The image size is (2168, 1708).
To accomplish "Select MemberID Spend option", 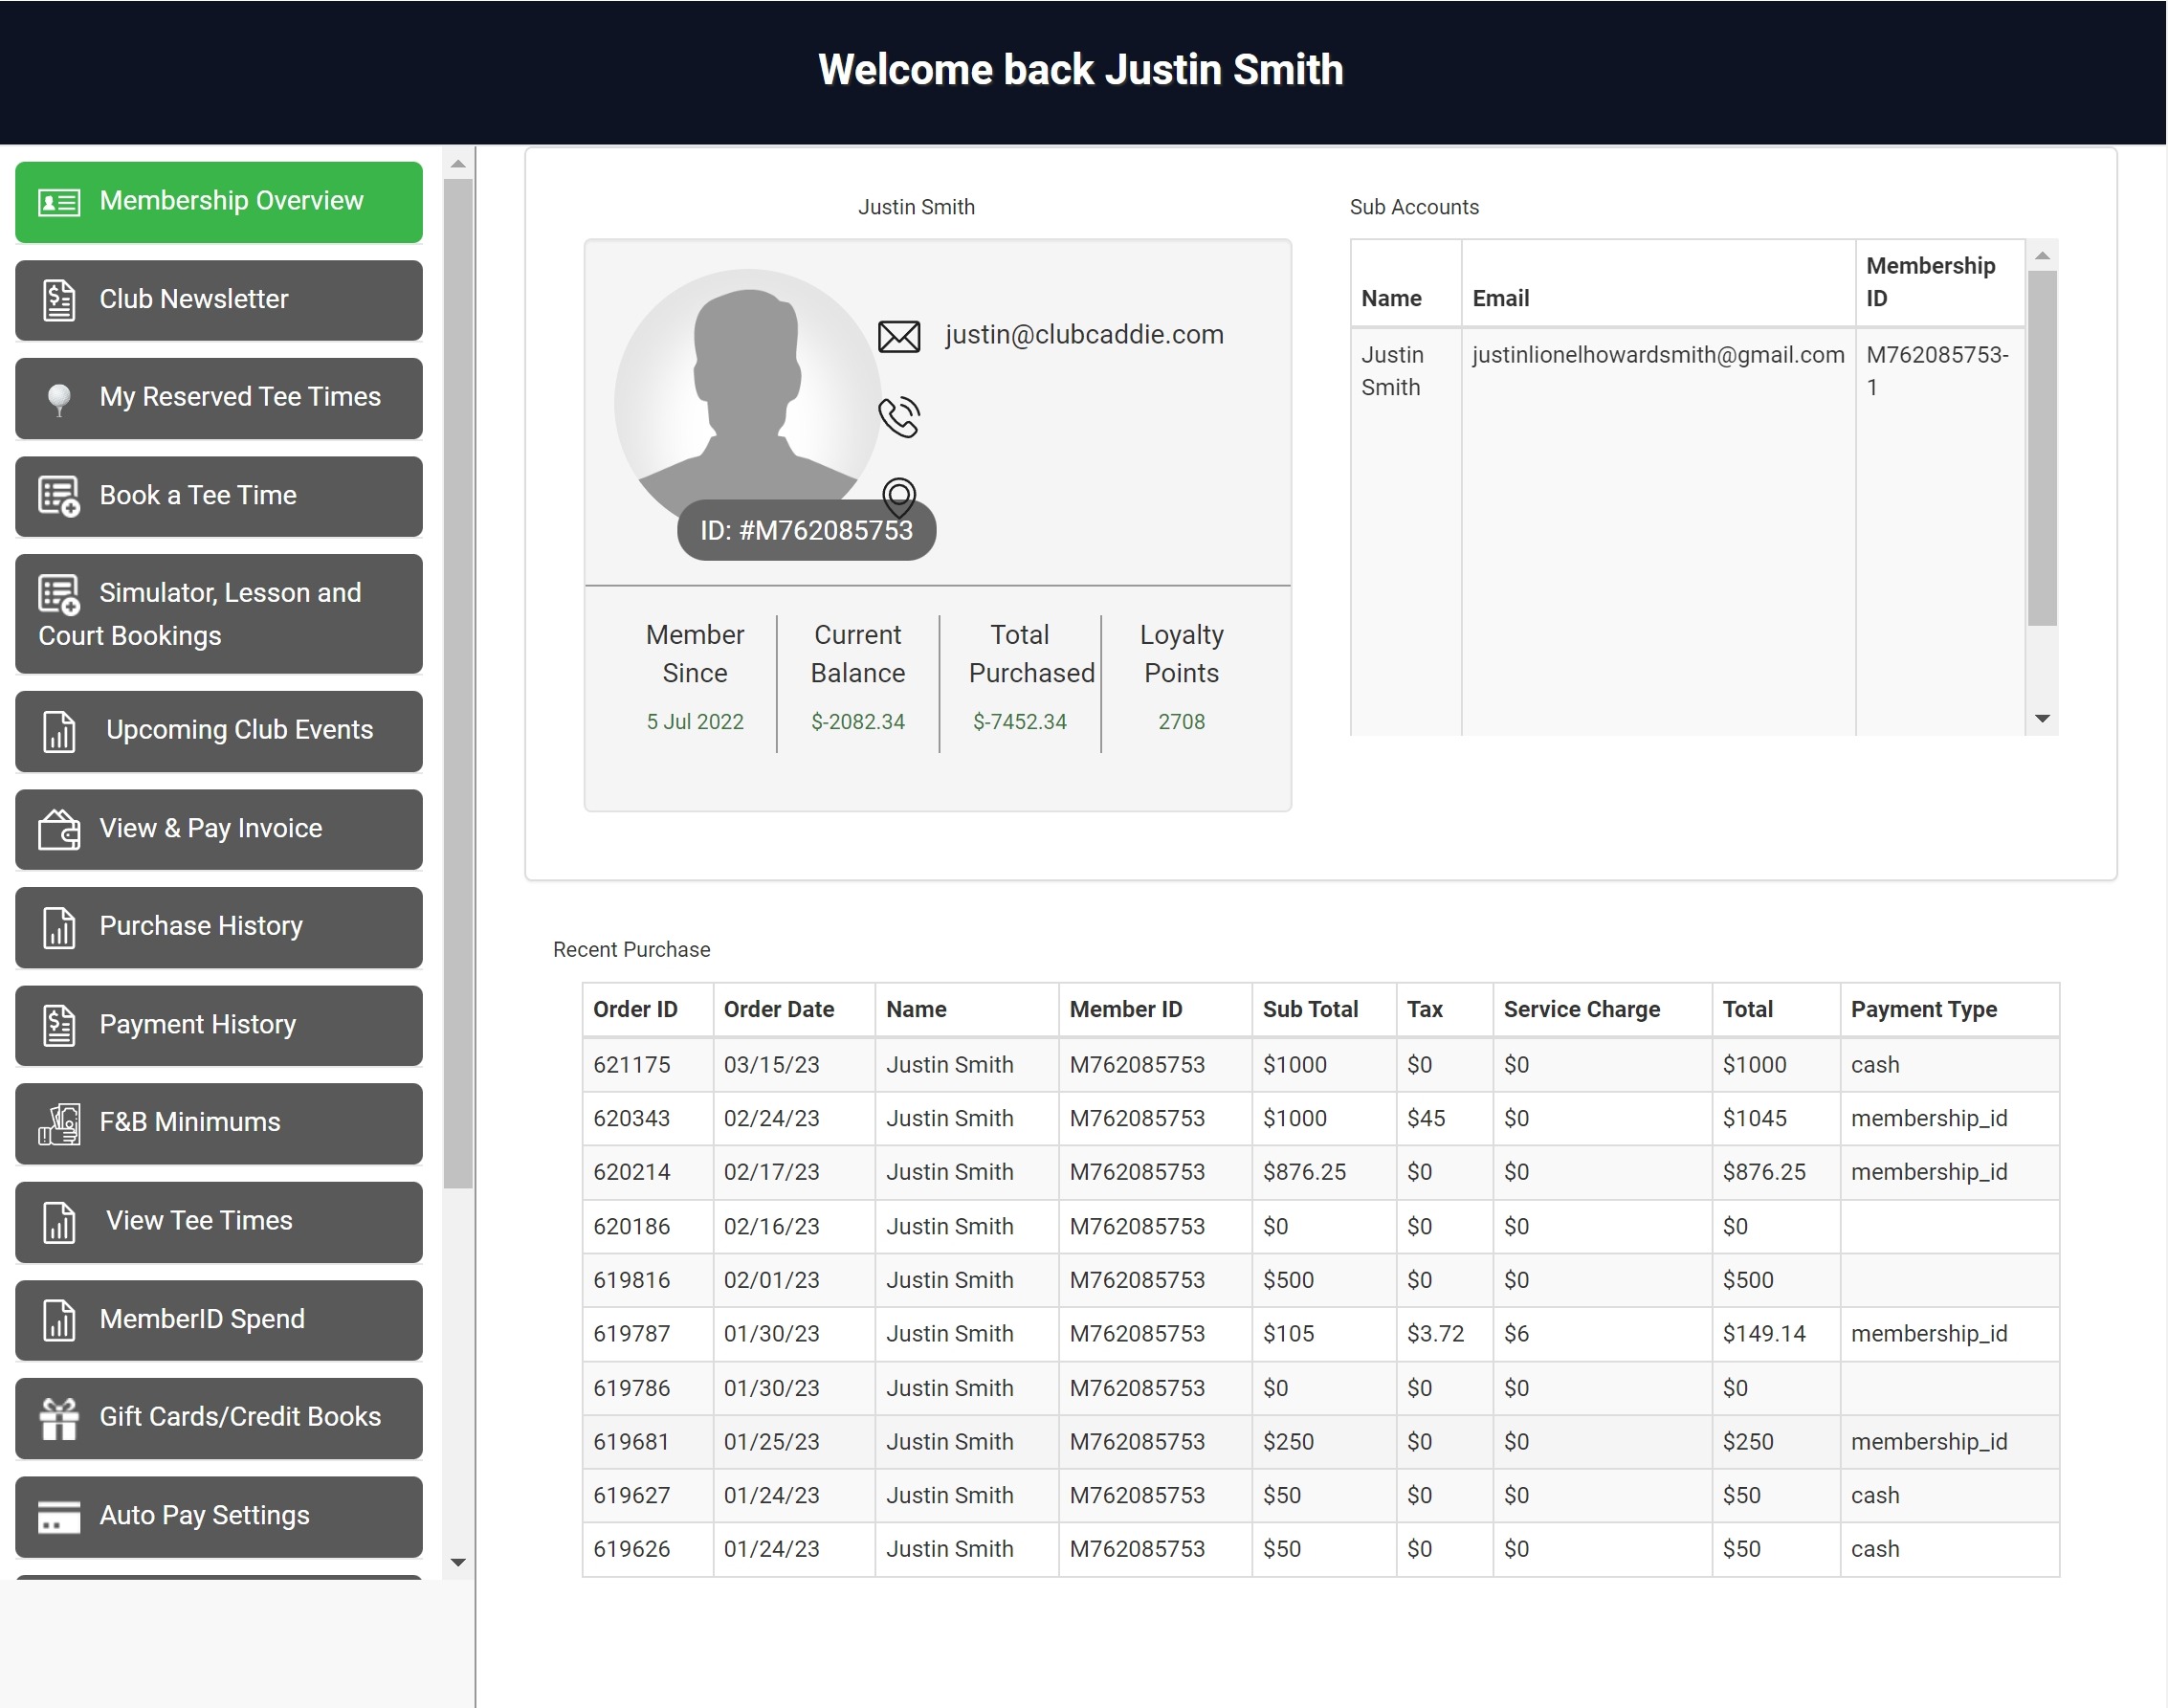I will [x=218, y=1320].
